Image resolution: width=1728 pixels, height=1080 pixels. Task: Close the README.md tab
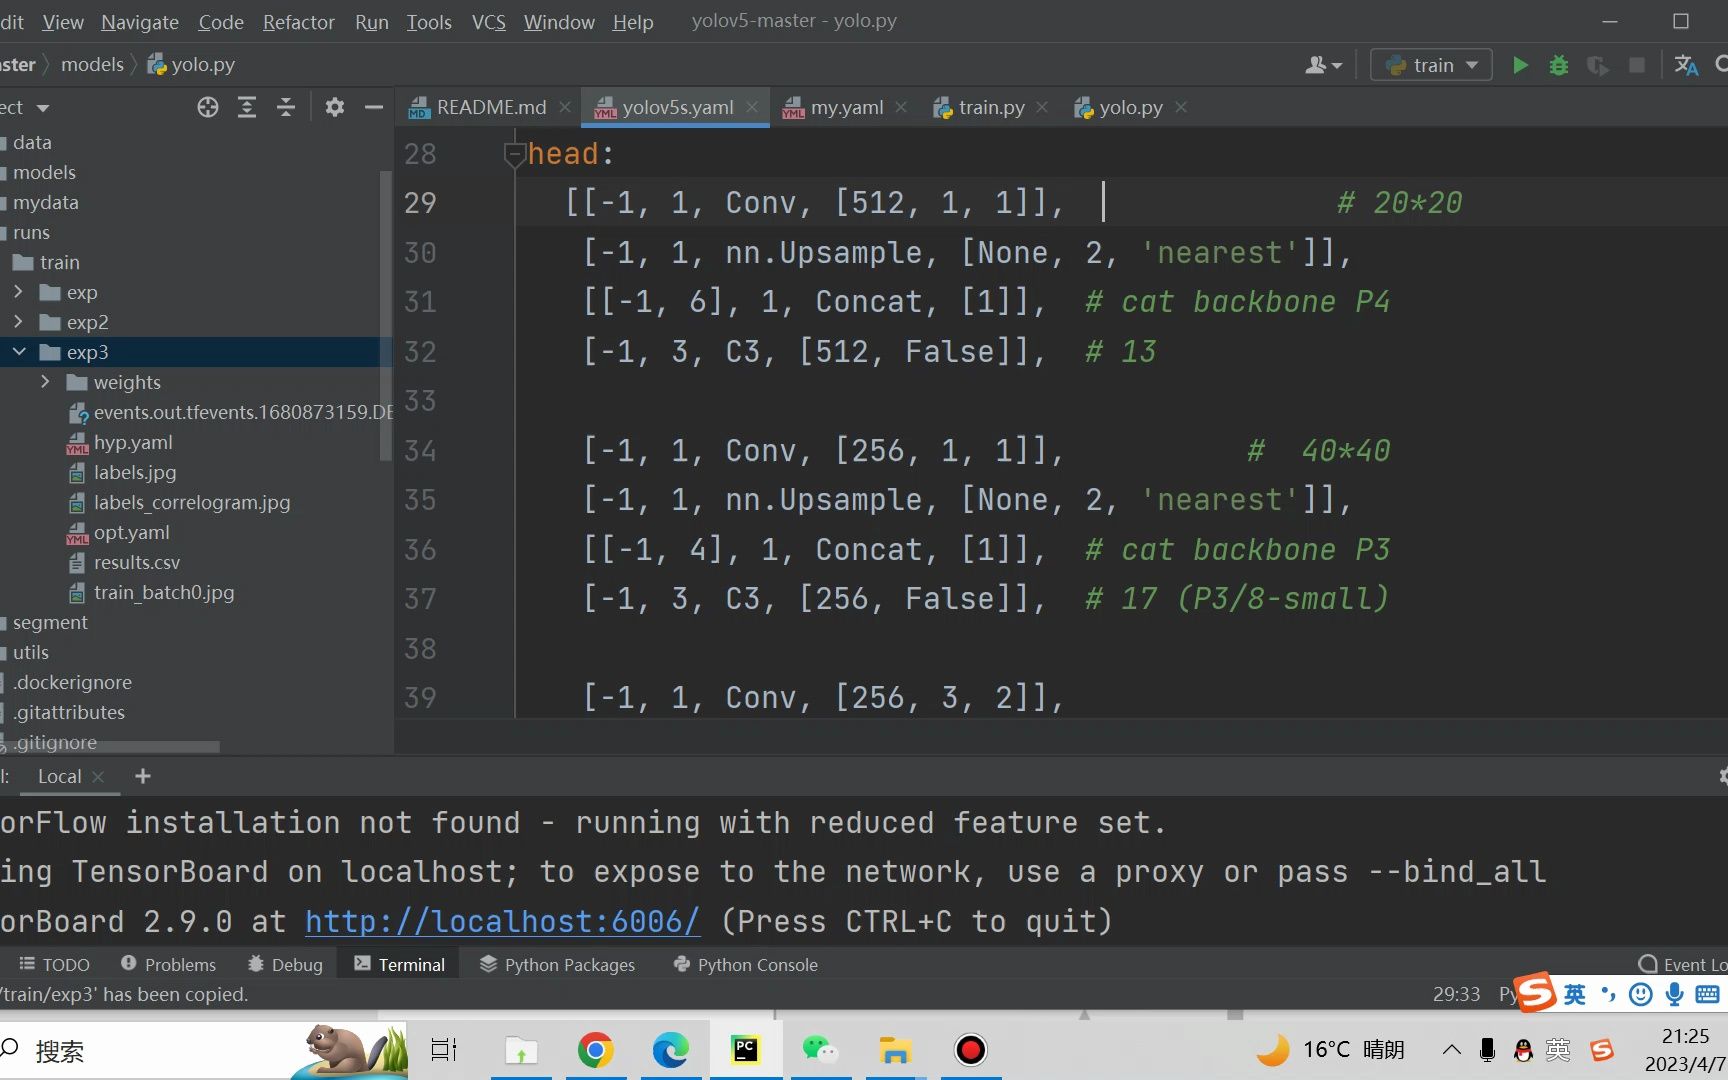point(565,107)
